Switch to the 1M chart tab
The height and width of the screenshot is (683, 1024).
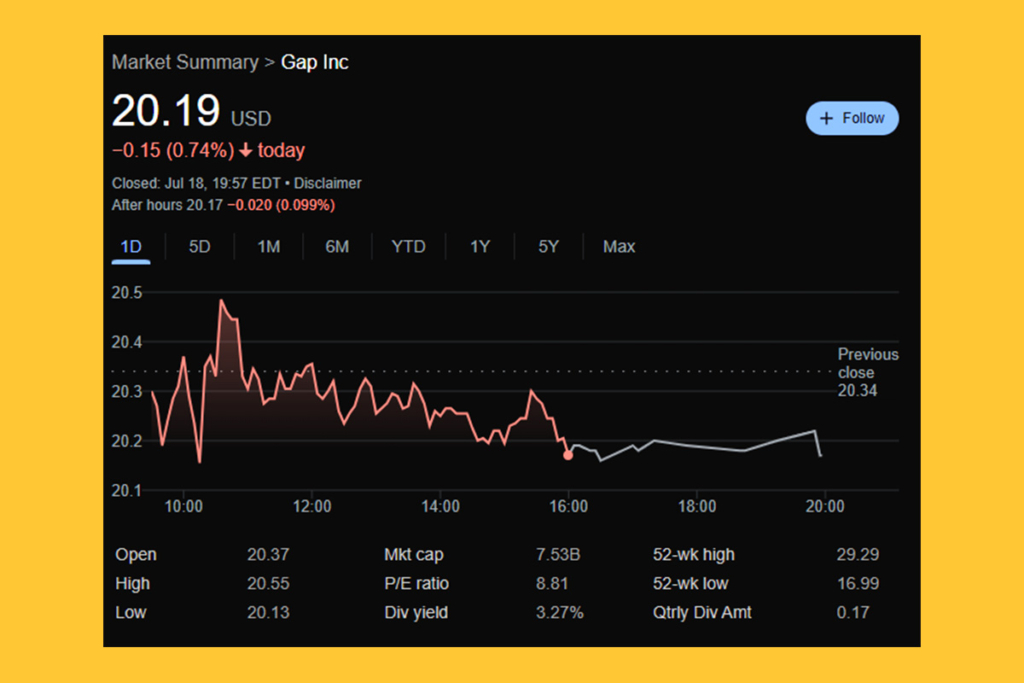268,247
